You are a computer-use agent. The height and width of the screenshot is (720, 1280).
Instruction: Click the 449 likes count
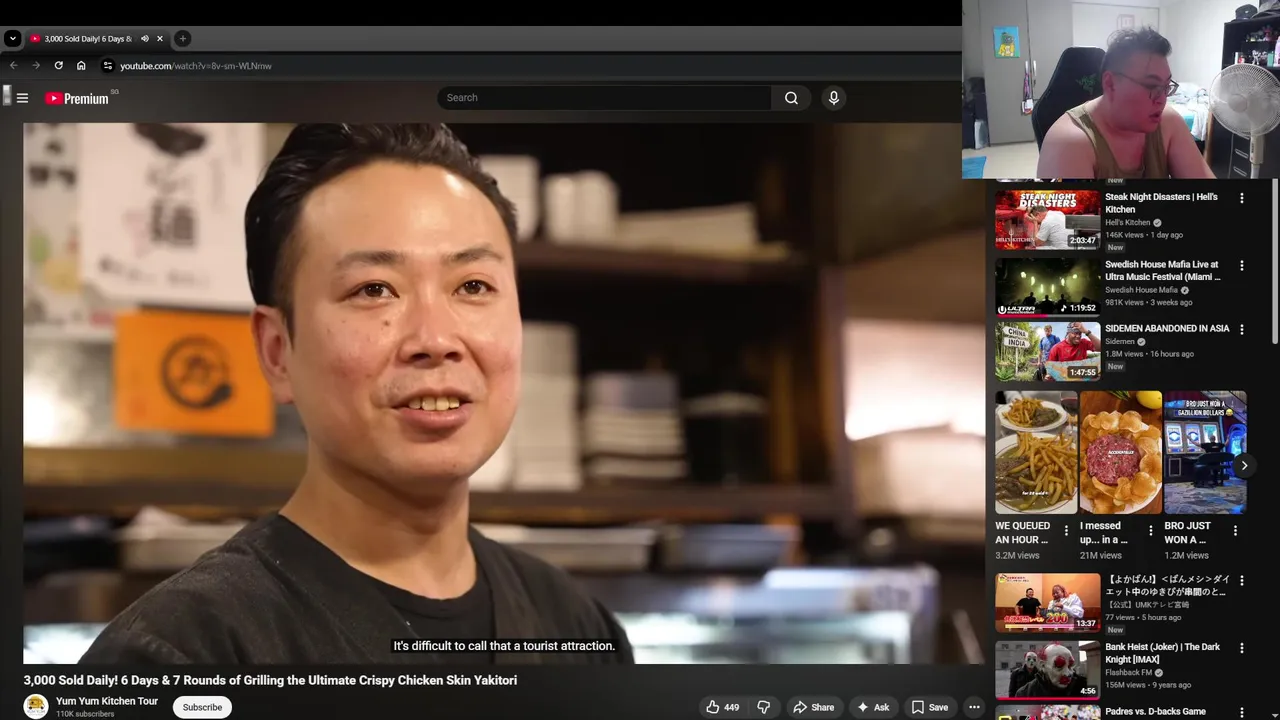point(732,707)
